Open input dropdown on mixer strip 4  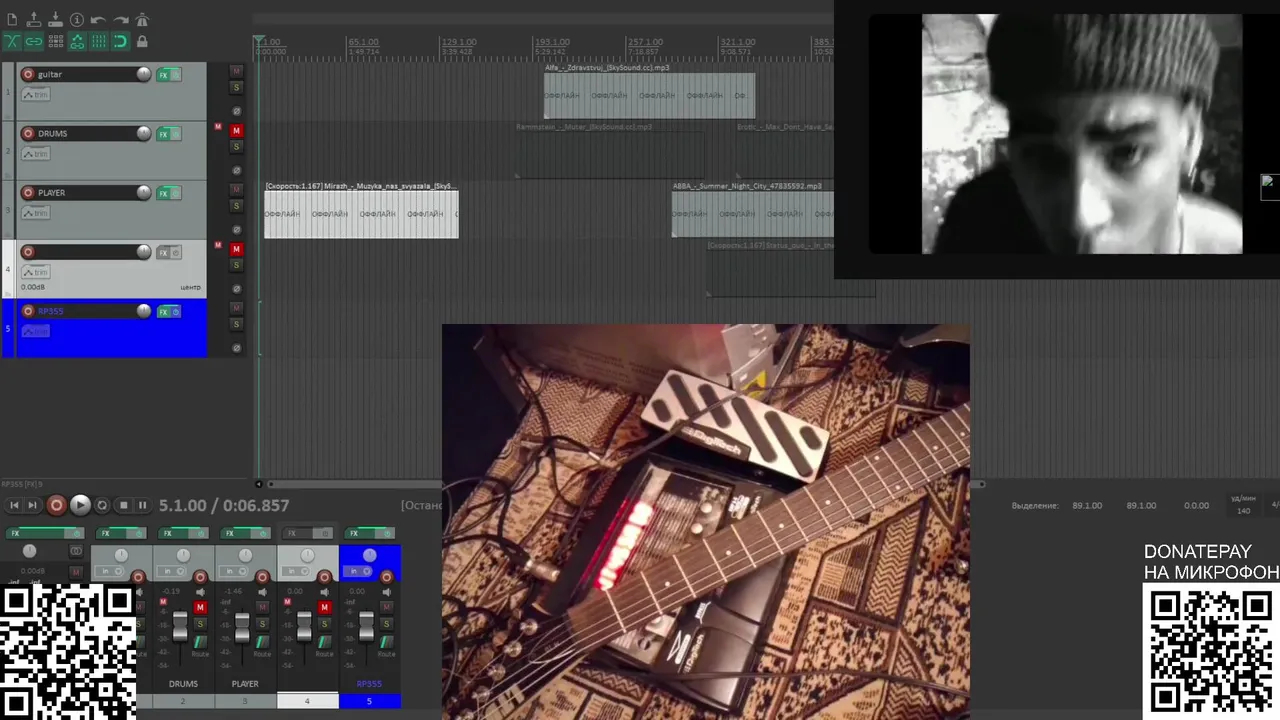(296, 571)
